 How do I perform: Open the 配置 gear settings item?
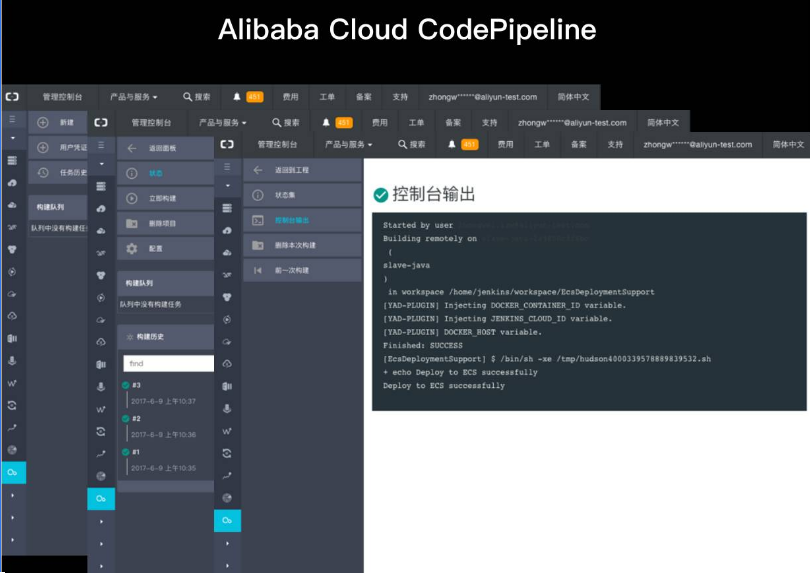(155, 248)
